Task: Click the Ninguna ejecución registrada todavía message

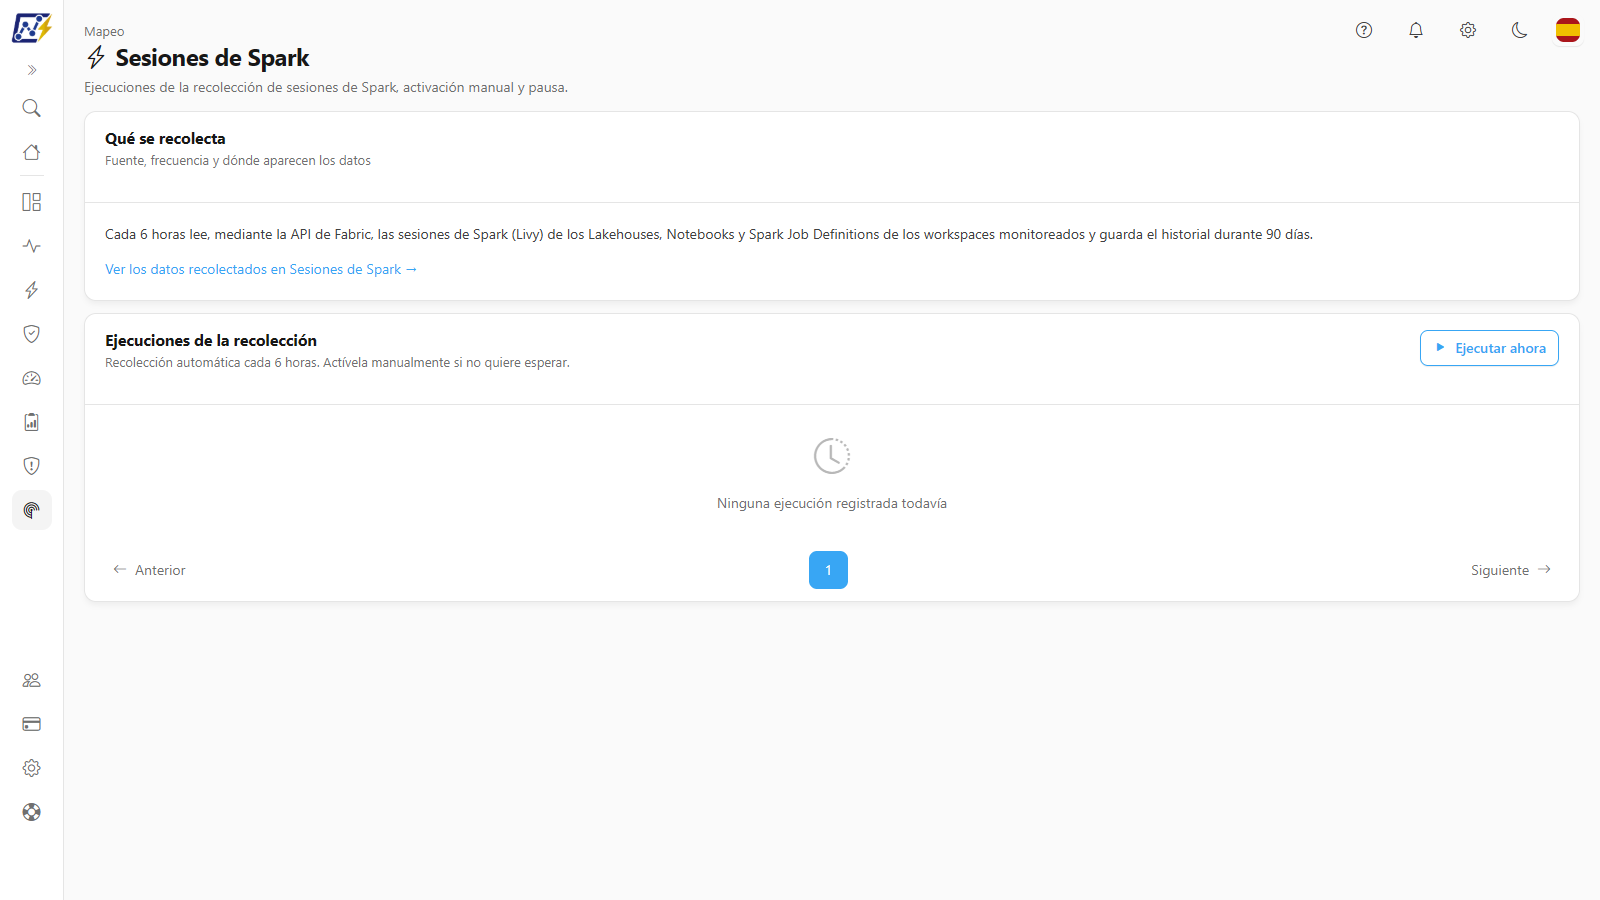Action: 832,503
